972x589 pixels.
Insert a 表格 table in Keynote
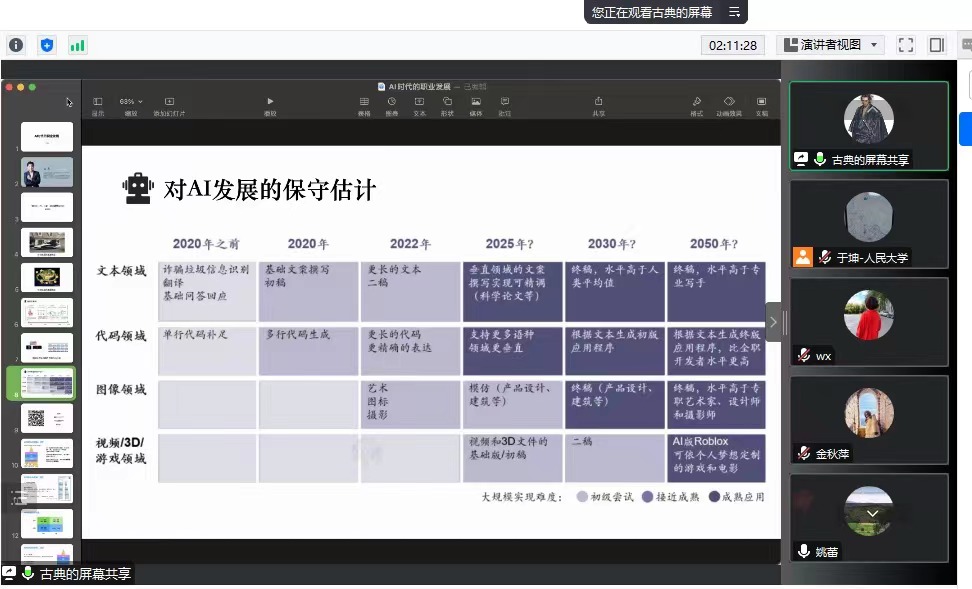point(364,101)
